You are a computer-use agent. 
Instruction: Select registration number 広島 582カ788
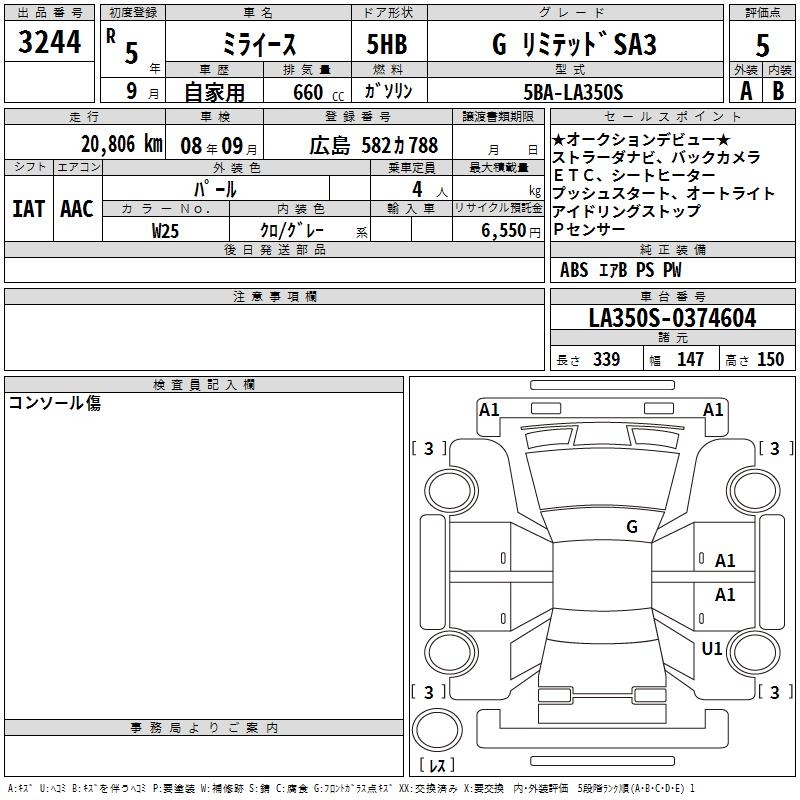[x=373, y=146]
